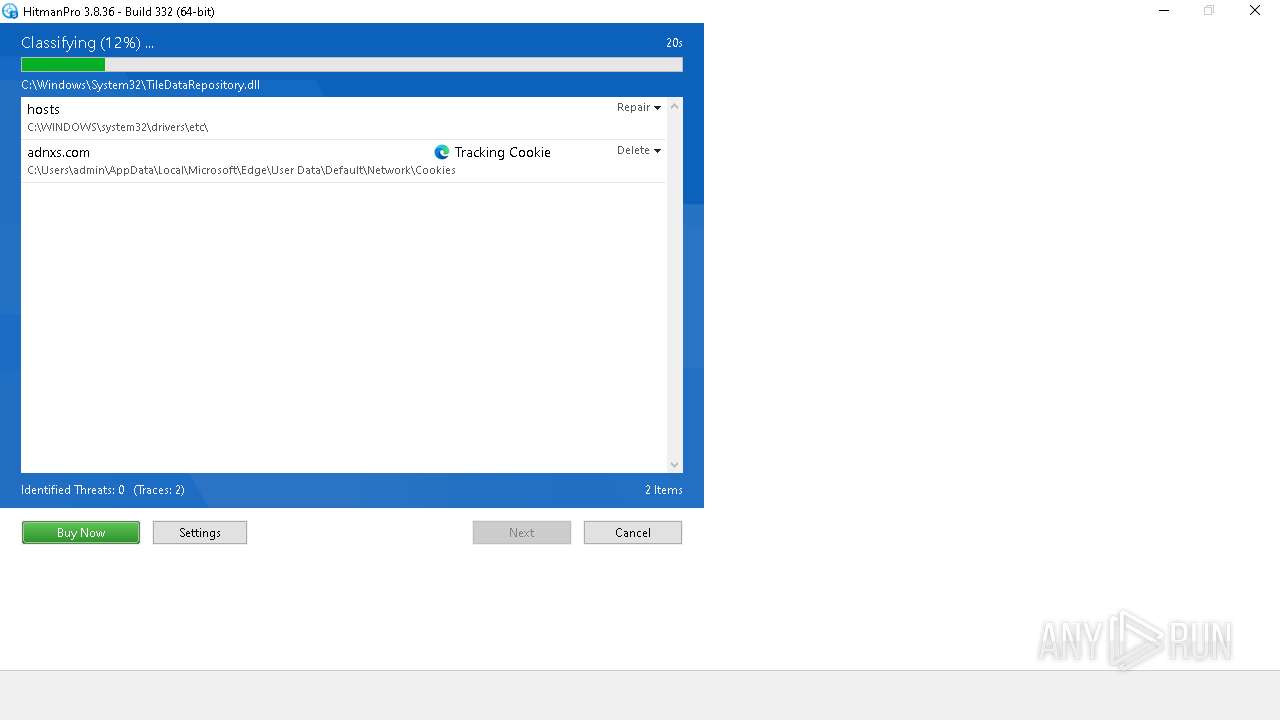
Task: Click the TileDataRepository.dll scanning path text
Action: pyautogui.click(x=140, y=85)
